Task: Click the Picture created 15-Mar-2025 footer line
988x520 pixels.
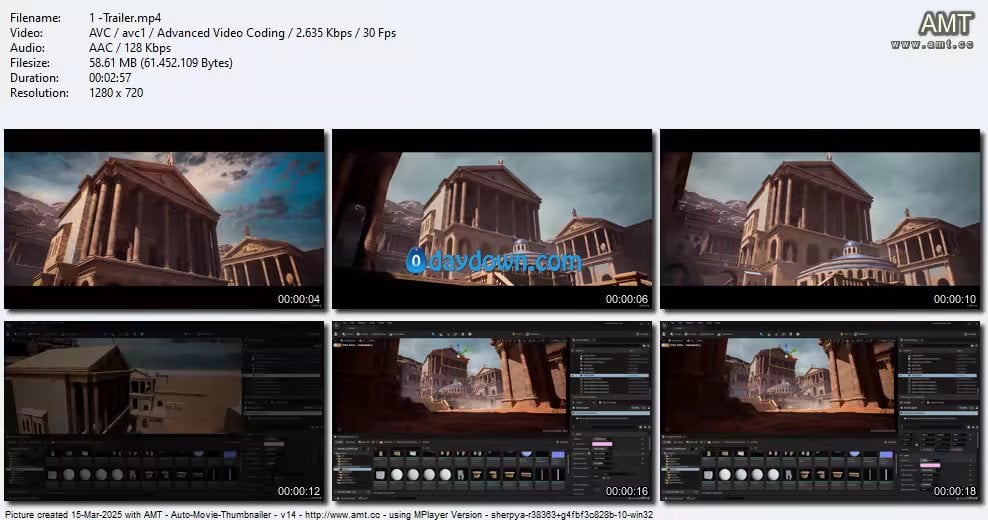Action: click(x=328, y=514)
